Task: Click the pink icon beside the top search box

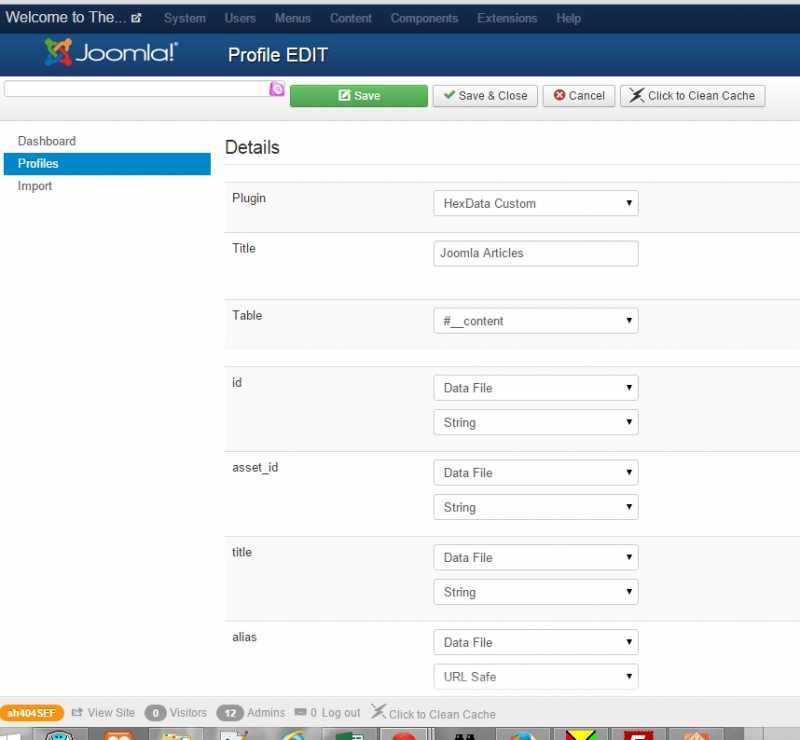Action: click(x=277, y=89)
